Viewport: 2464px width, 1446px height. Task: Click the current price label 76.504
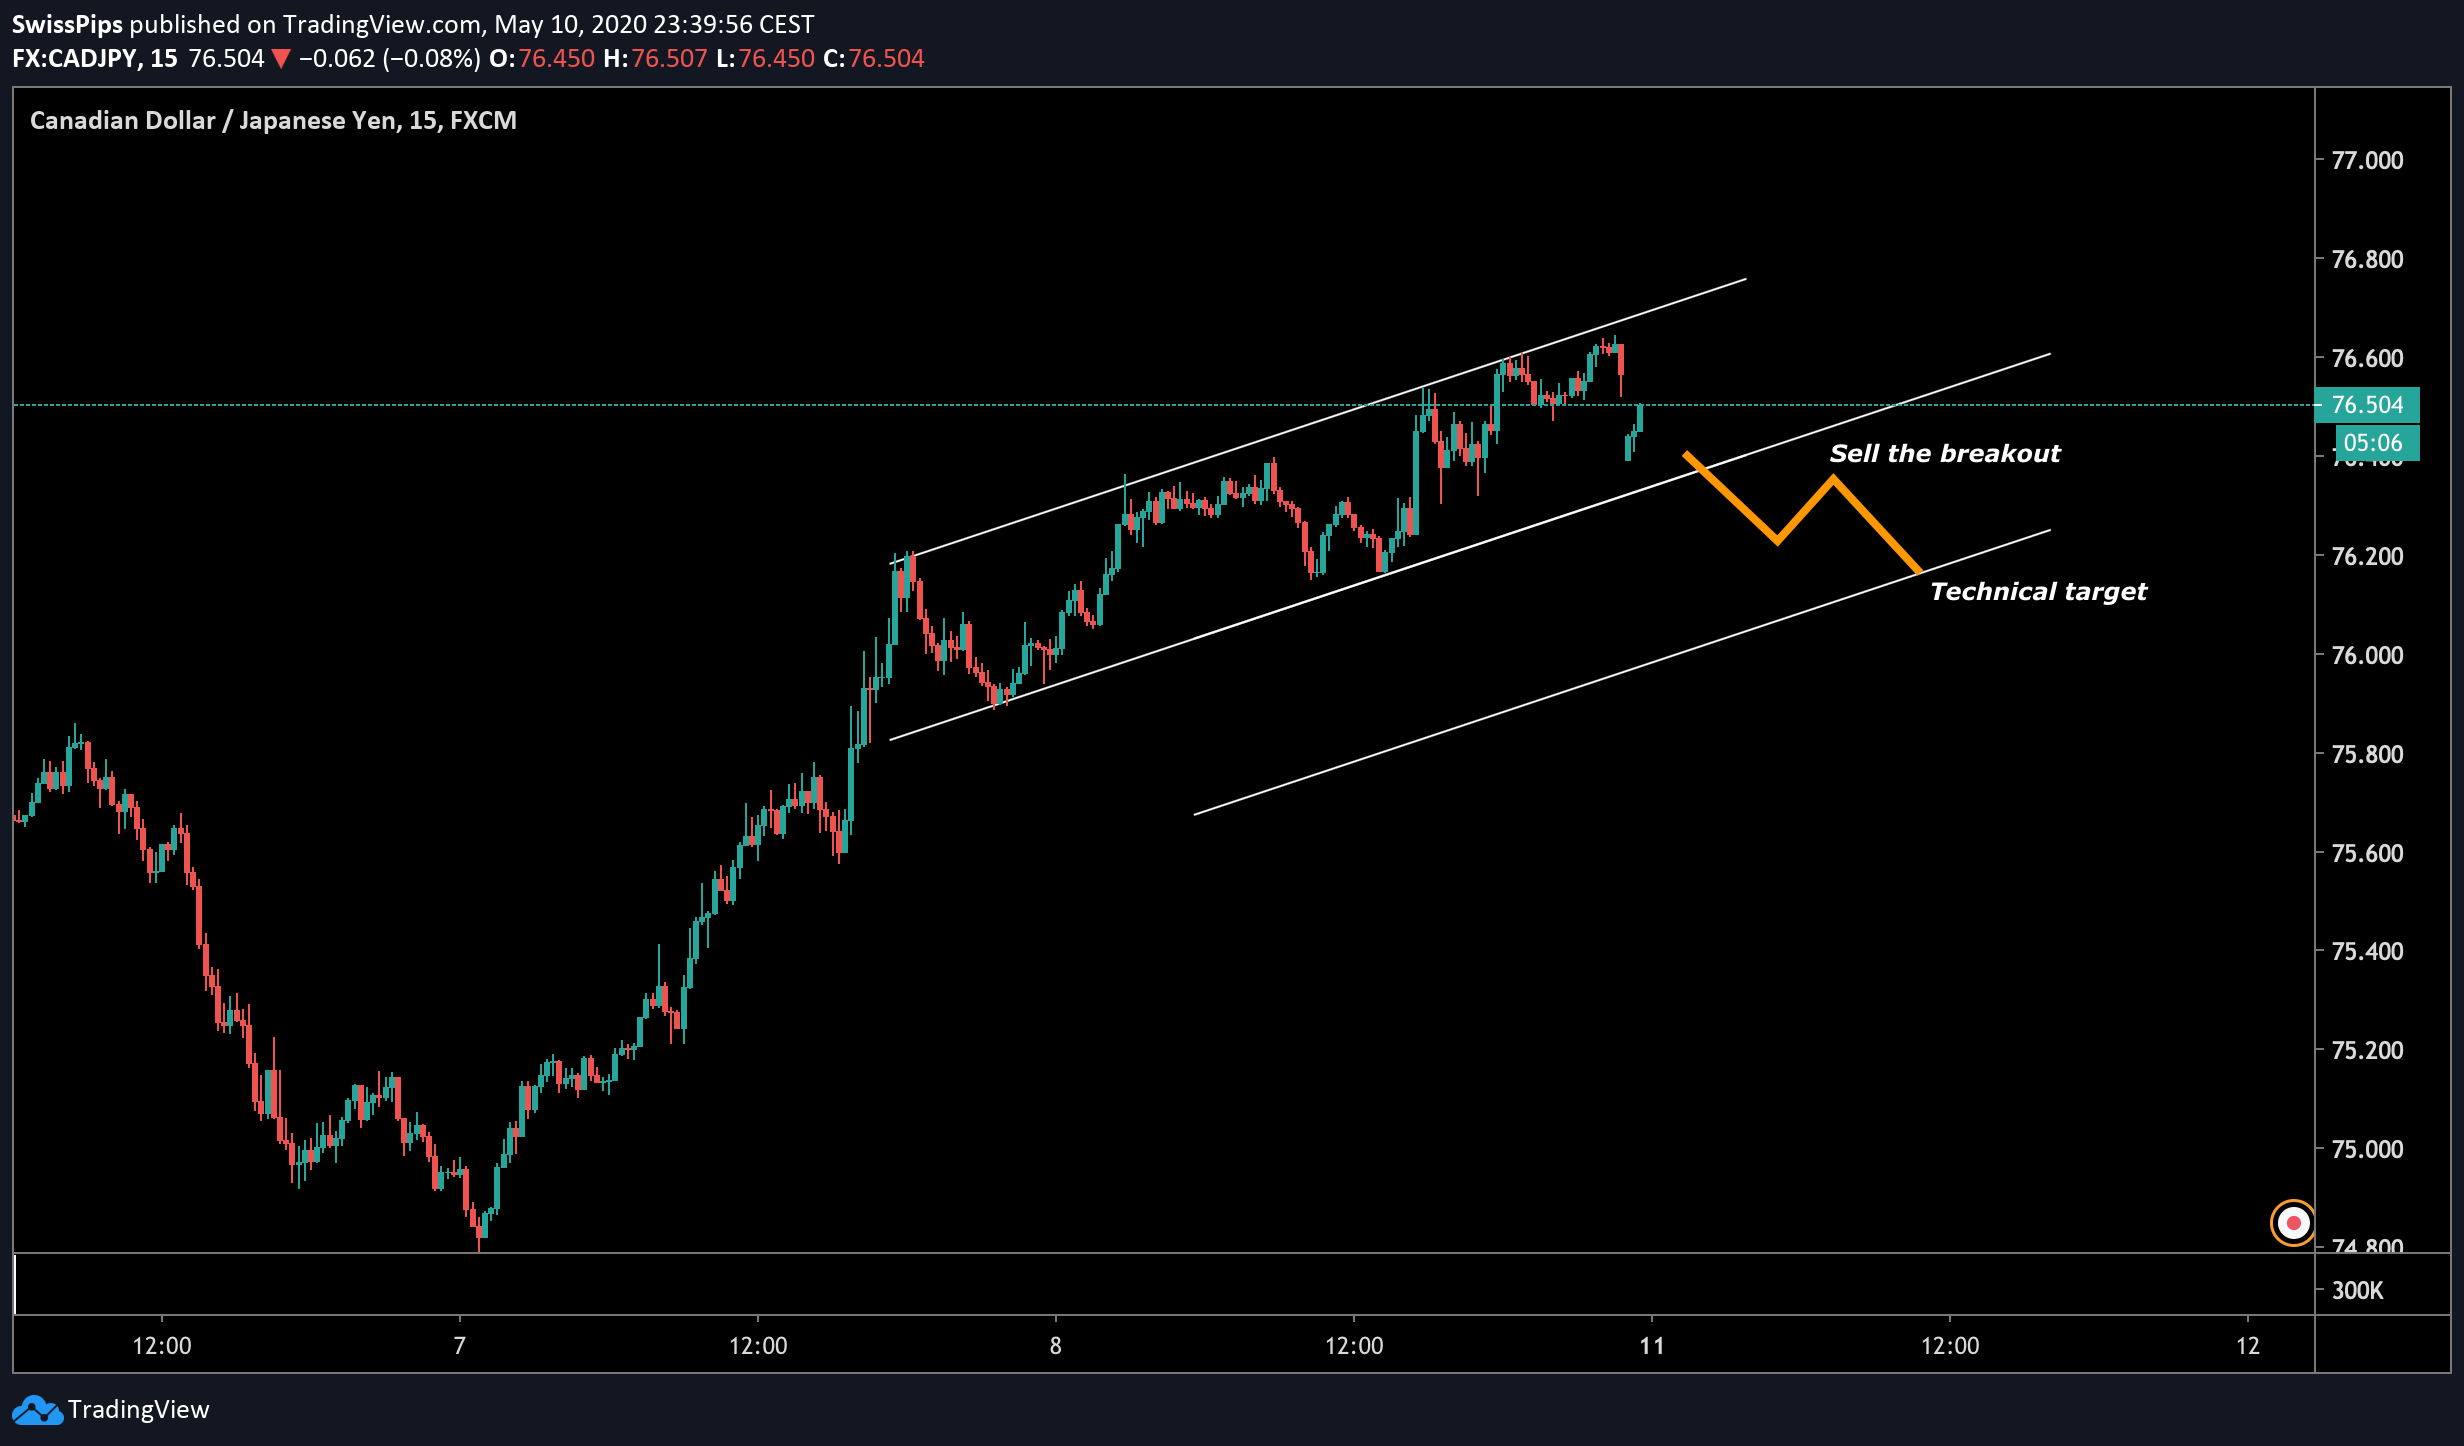2367,405
